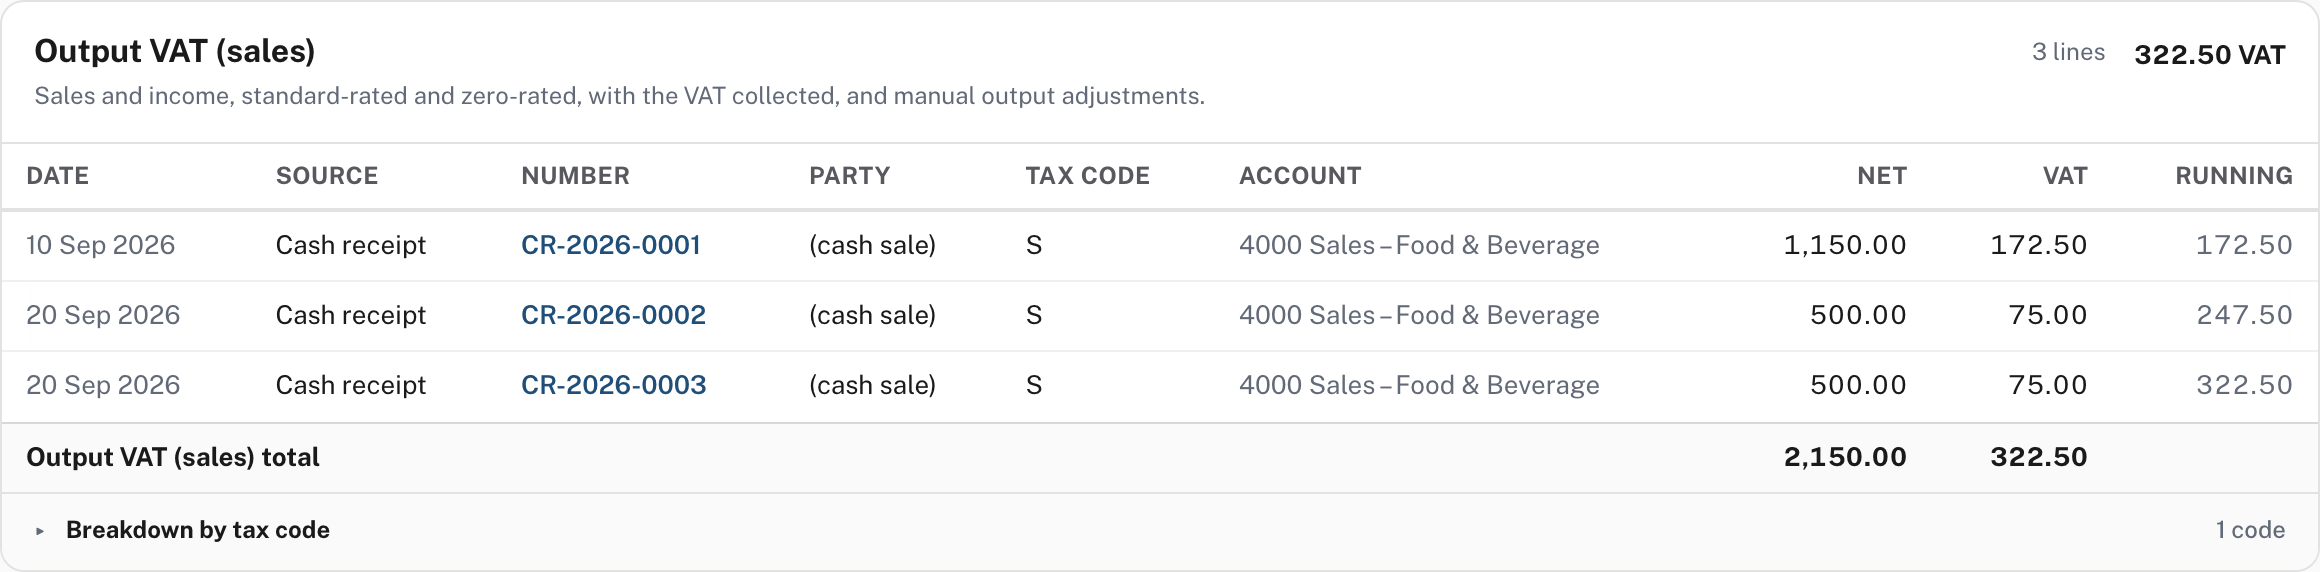Open cash receipt CR-2026-0001

611,245
